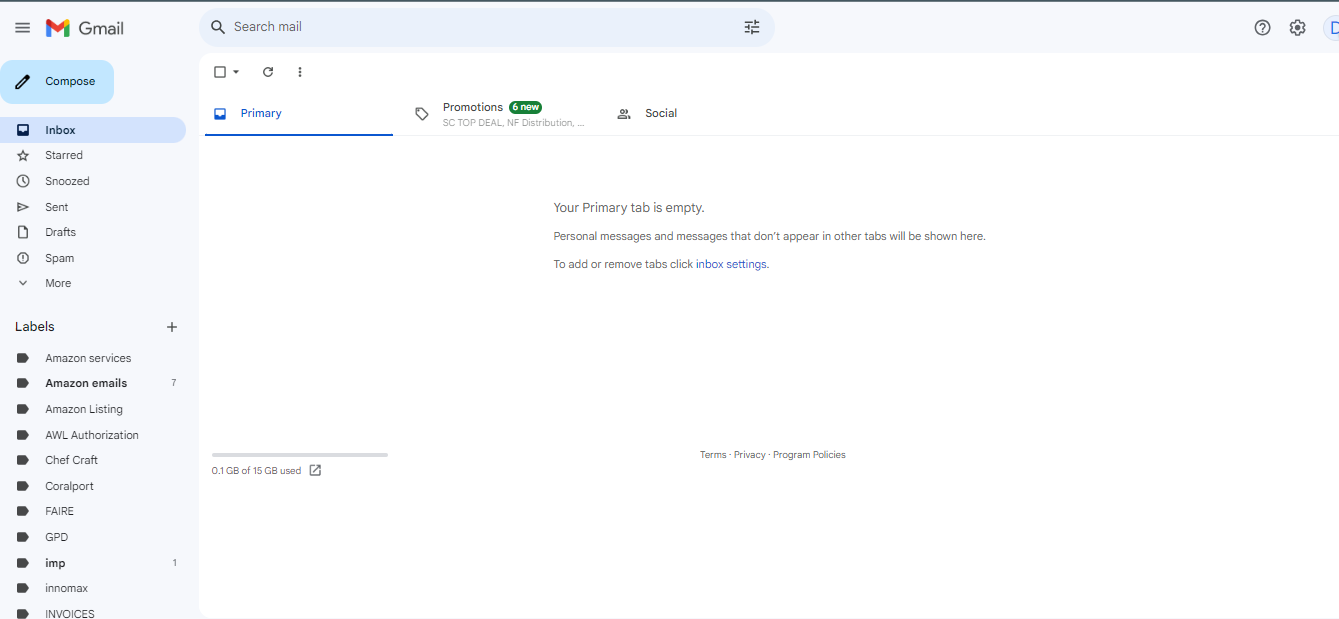Image resolution: width=1339 pixels, height=619 pixels.
Task: Open the Inbox folder
Action: 93,130
